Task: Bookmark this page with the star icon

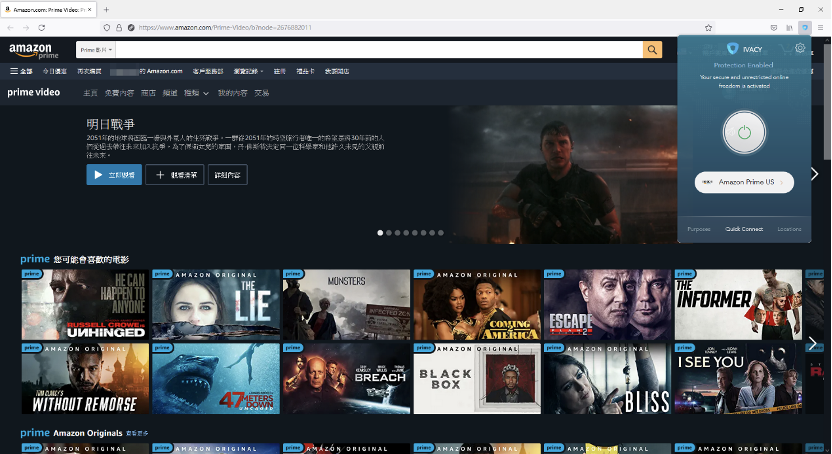Action: point(709,27)
